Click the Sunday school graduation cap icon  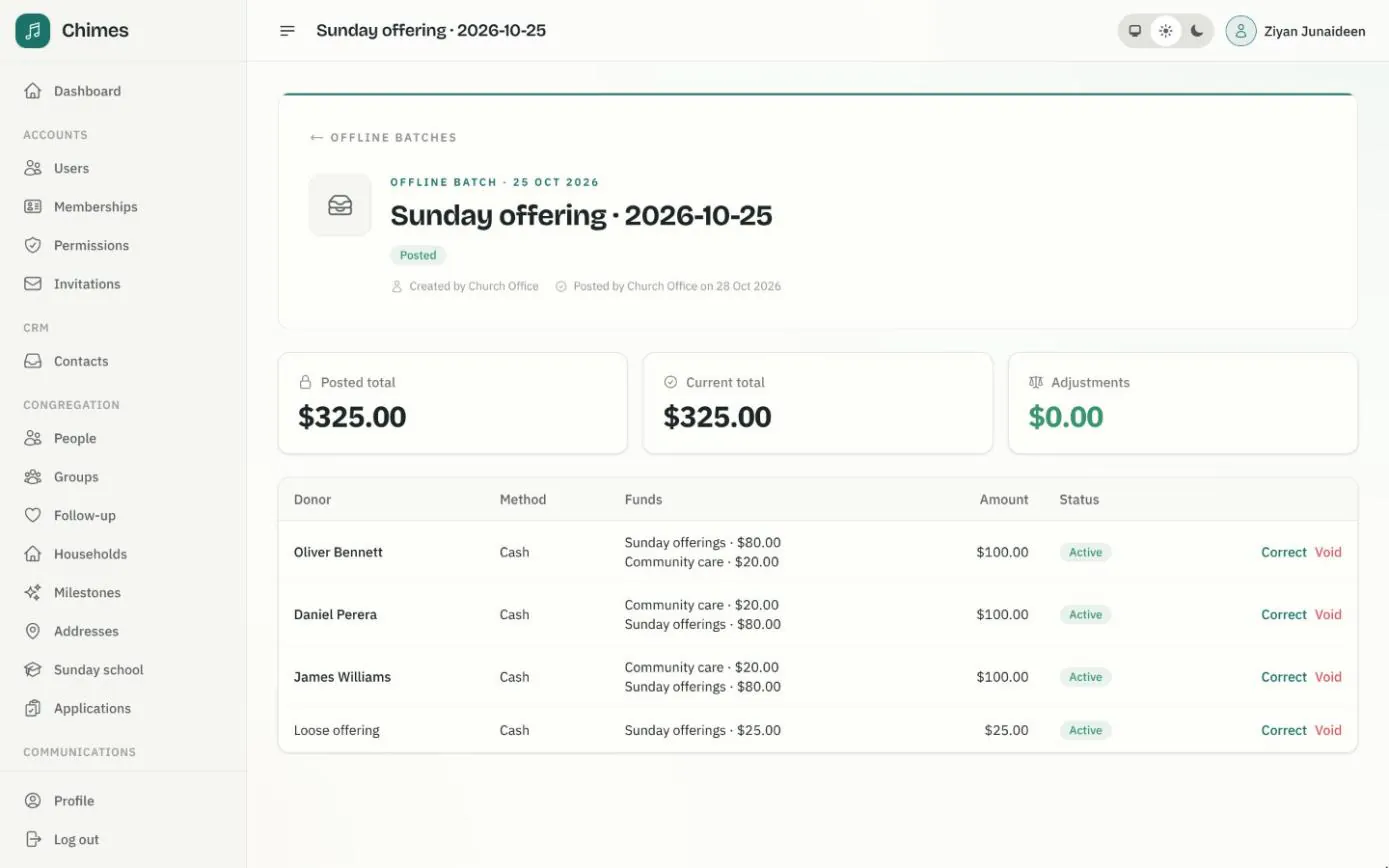(33, 670)
